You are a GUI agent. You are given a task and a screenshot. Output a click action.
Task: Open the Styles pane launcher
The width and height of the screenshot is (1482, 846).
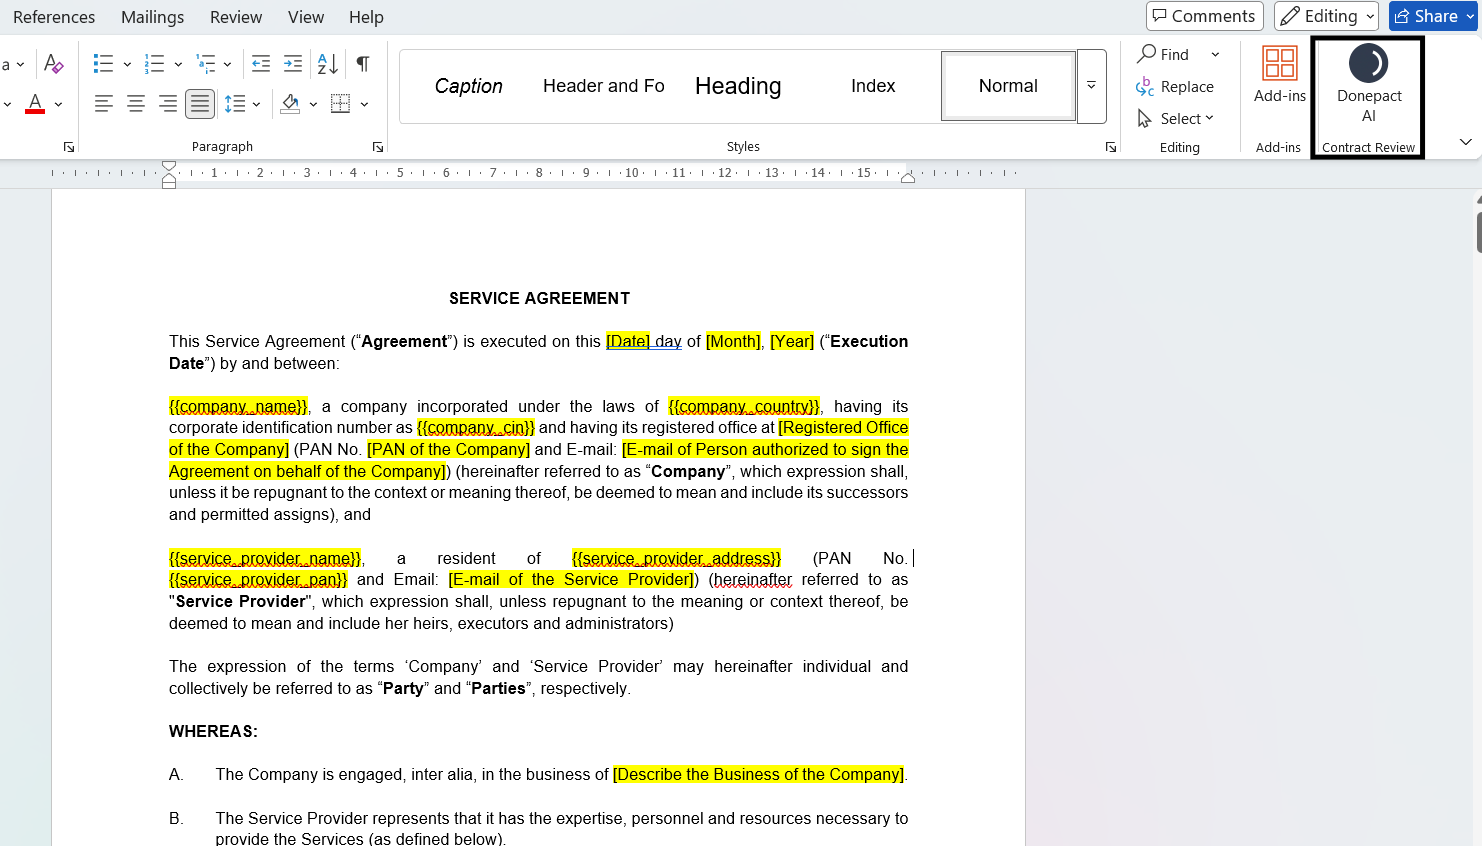pyautogui.click(x=1111, y=147)
